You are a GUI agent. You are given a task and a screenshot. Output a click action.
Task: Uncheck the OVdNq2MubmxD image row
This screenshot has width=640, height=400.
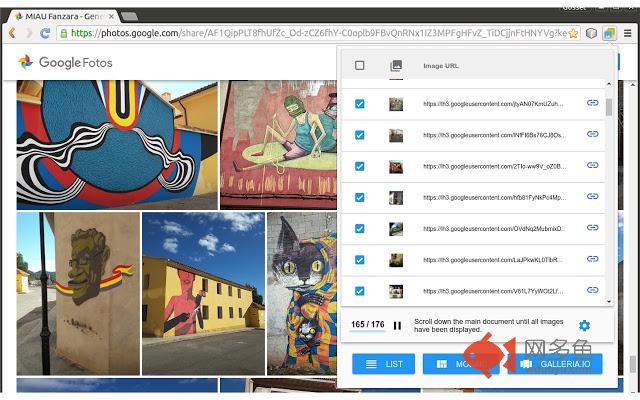tap(360, 229)
